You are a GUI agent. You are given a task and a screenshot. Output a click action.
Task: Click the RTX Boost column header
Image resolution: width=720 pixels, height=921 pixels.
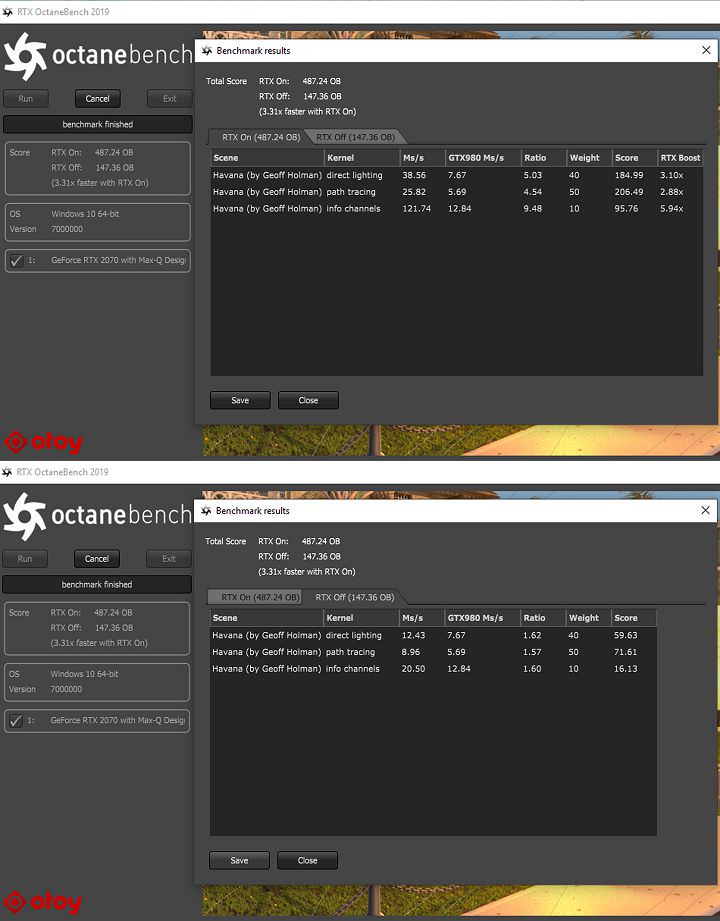point(680,157)
